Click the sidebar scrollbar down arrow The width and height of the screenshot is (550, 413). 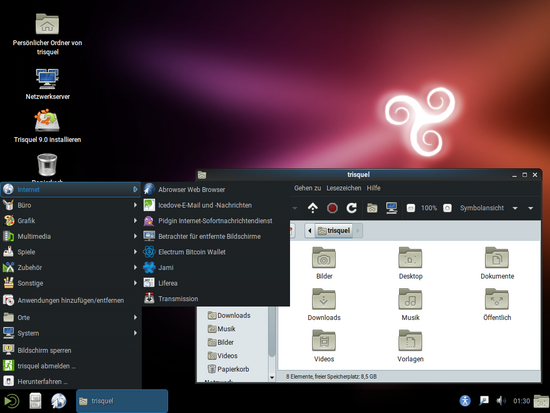(x=272, y=378)
